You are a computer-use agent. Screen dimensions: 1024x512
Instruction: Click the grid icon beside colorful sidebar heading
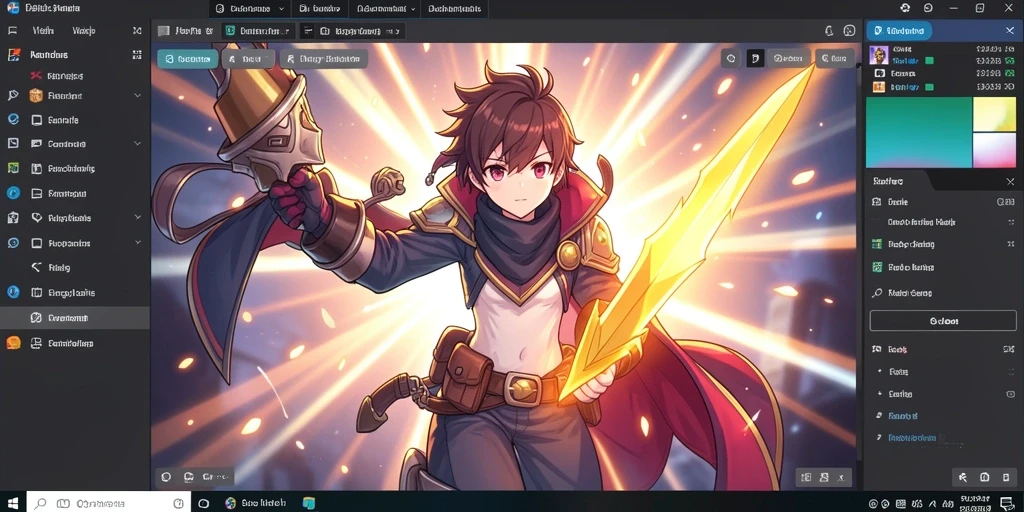(x=136, y=55)
